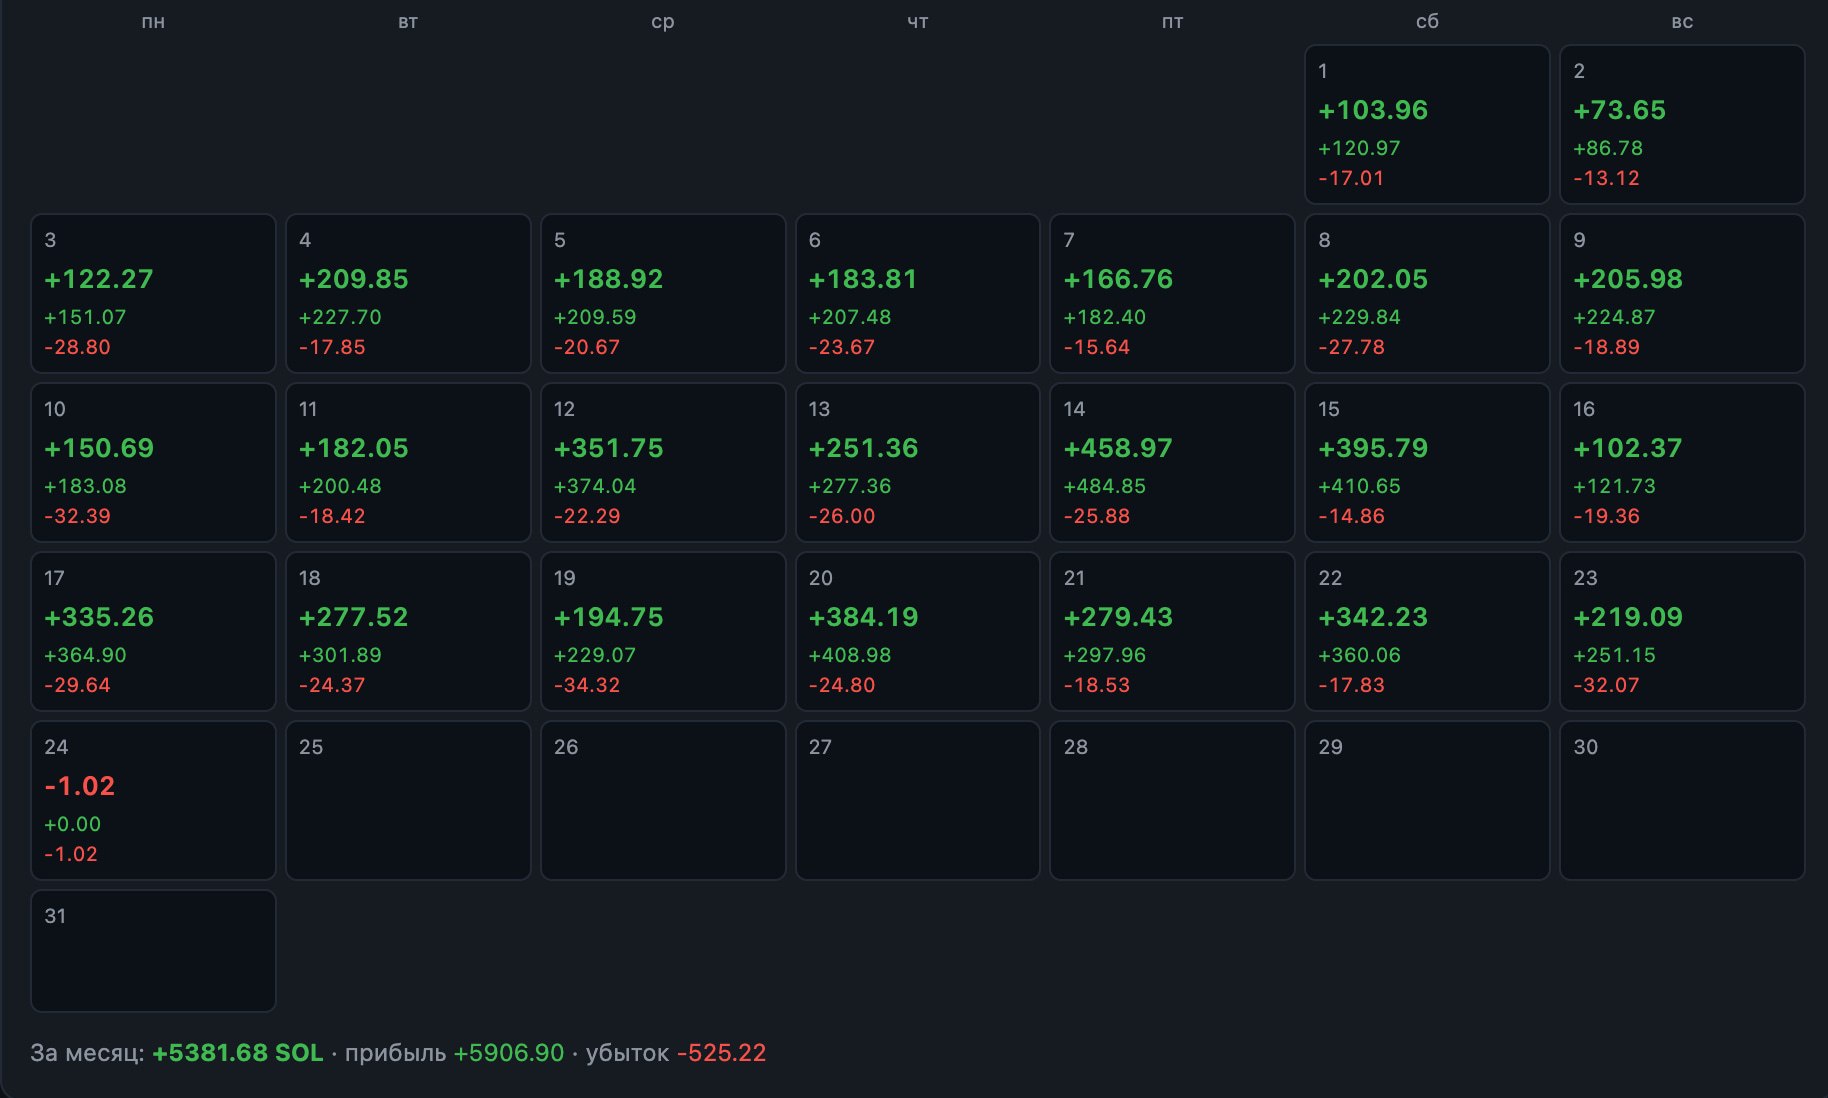Click the monthly loss value -525.22
Viewport: 1828px width, 1098px height.
click(721, 1053)
